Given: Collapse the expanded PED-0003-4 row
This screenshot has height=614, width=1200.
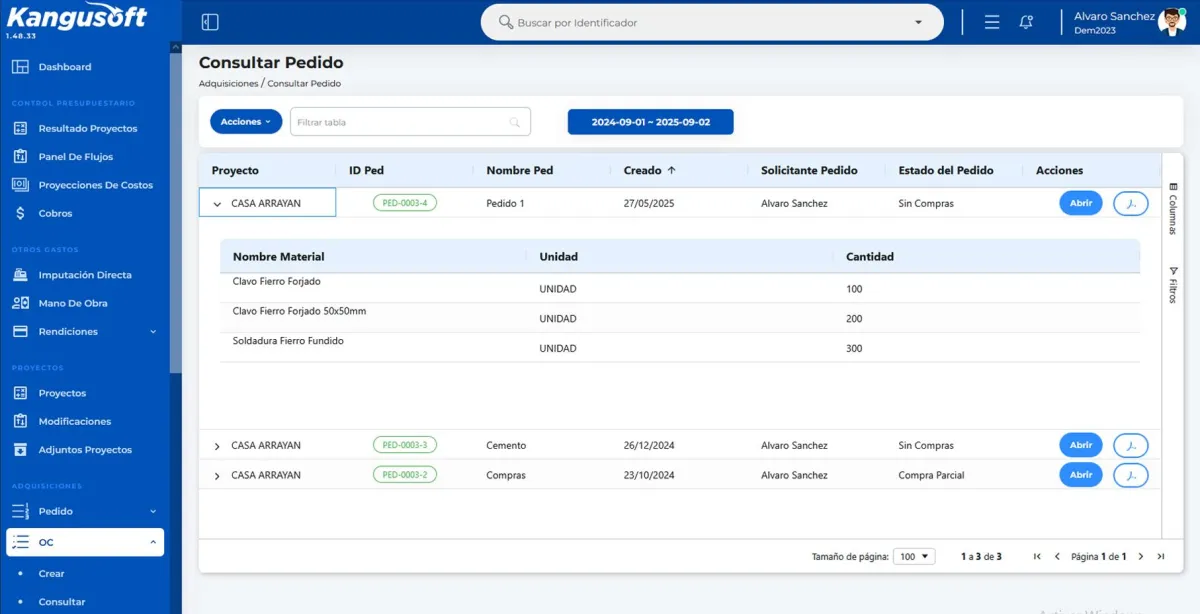Looking at the screenshot, I should 217,204.
